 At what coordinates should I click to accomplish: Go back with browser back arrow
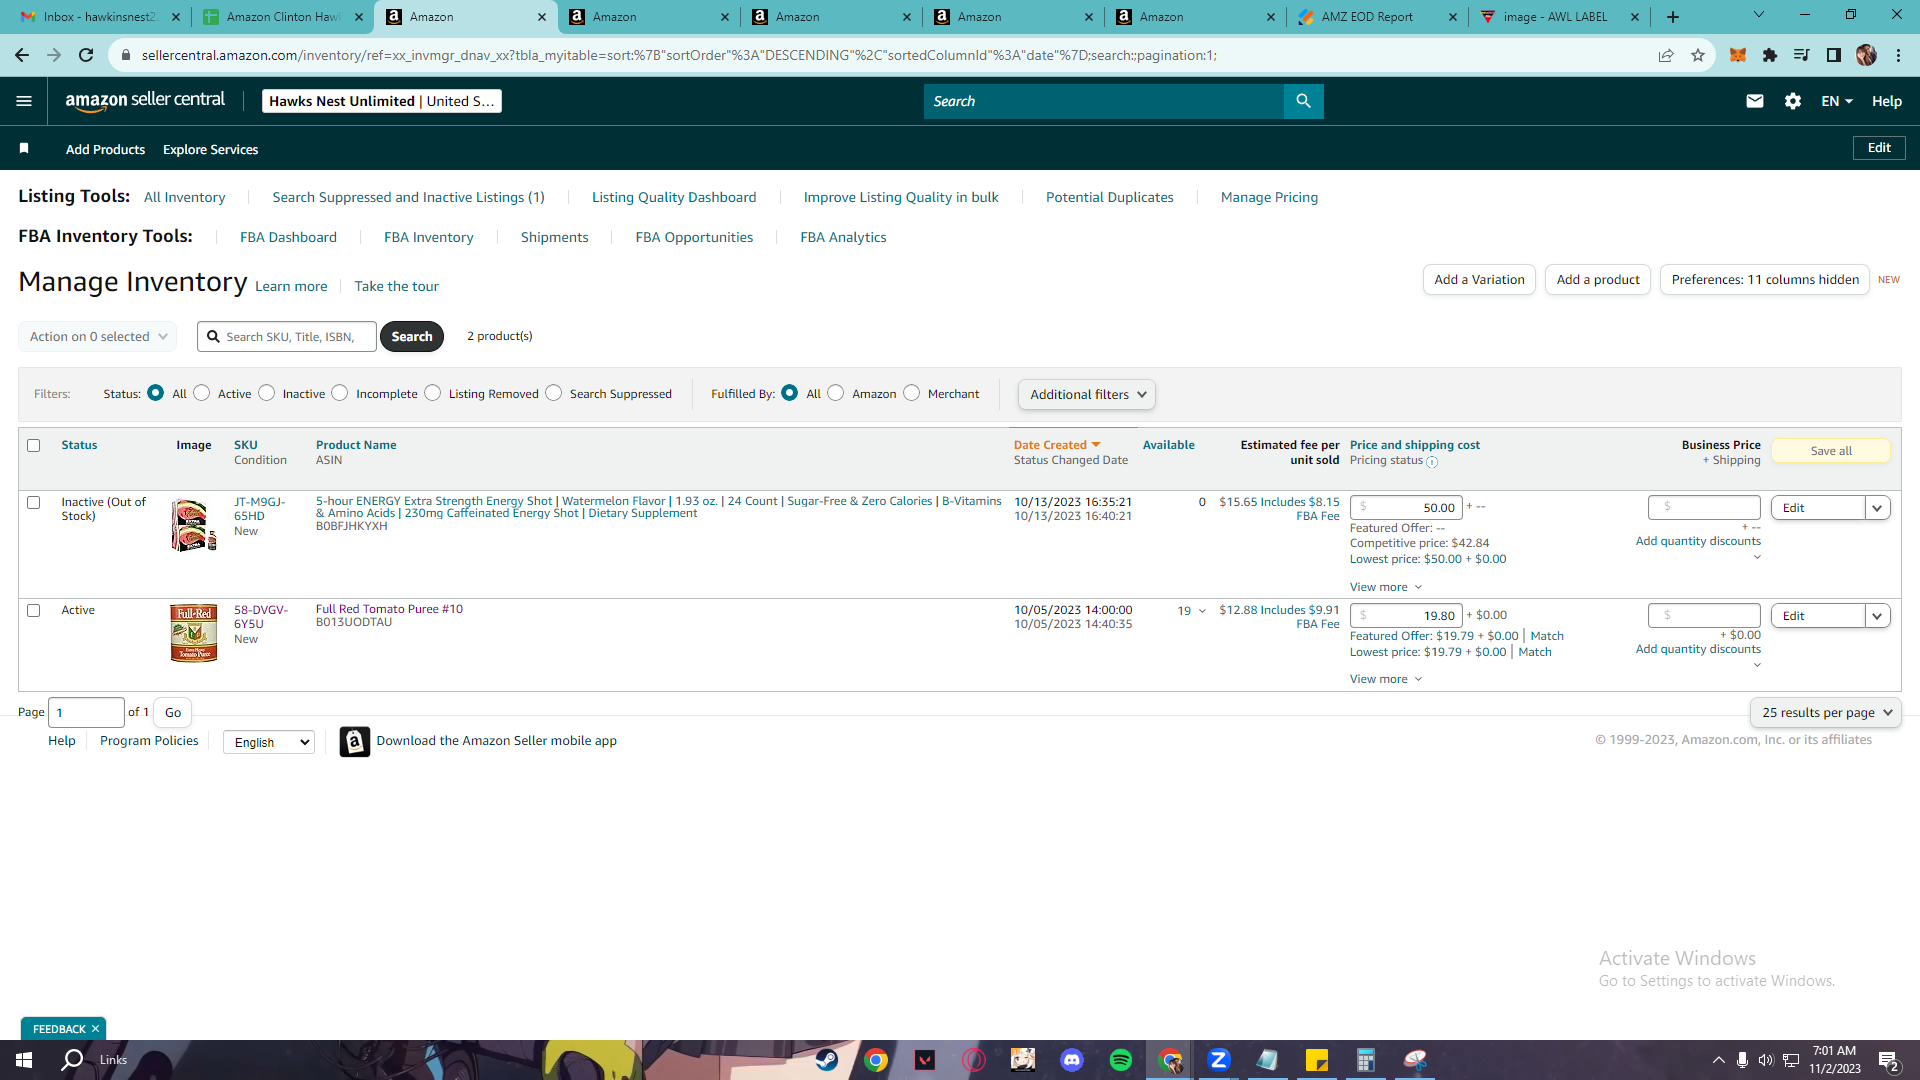click(22, 55)
